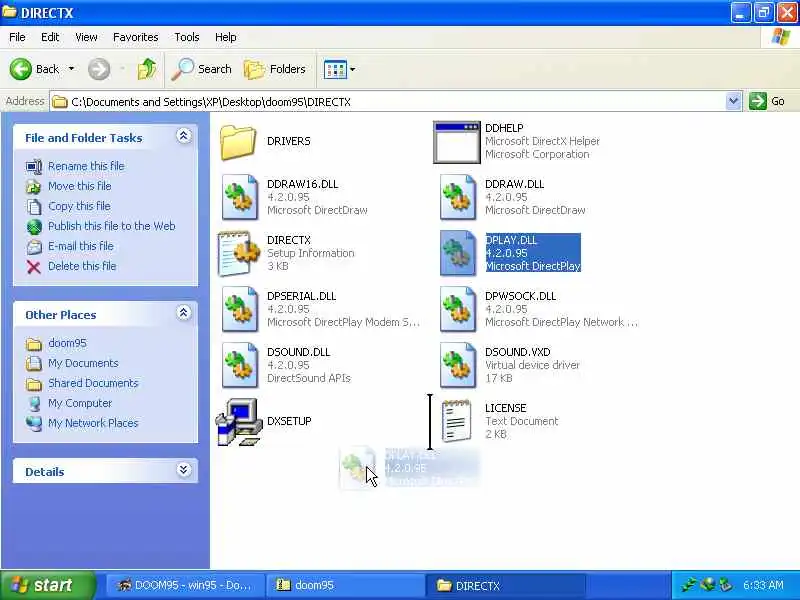800x600 pixels.
Task: Click the DRIVERS folder name
Action: coord(288,141)
